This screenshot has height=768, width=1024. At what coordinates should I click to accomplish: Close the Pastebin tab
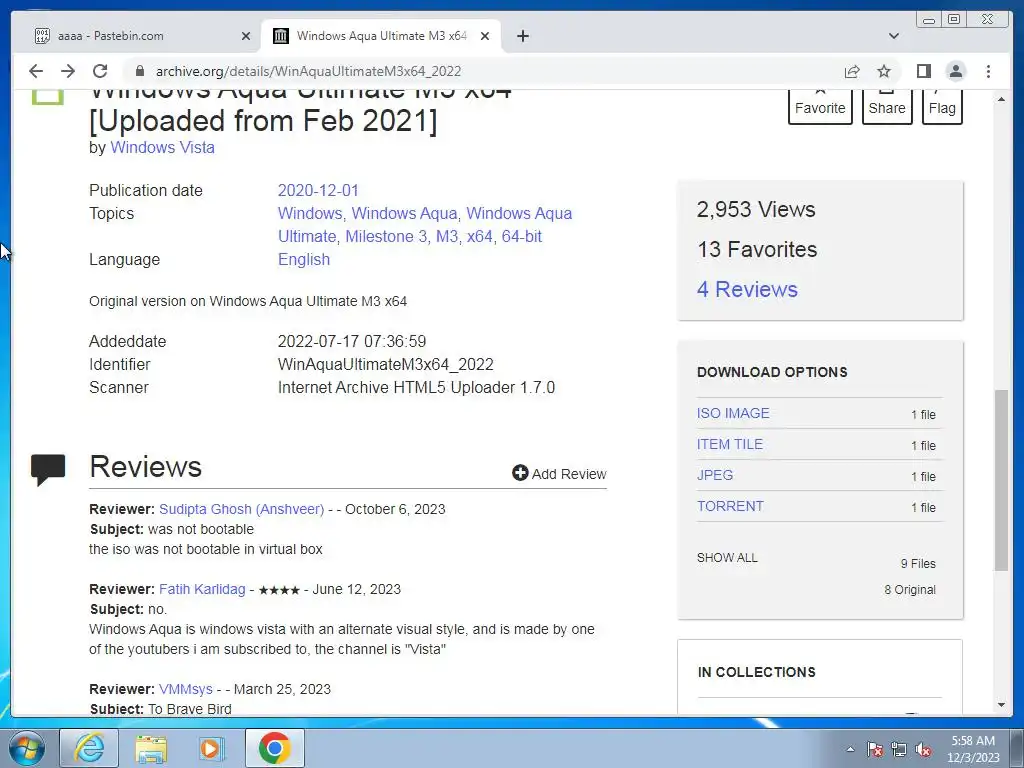coord(246,36)
